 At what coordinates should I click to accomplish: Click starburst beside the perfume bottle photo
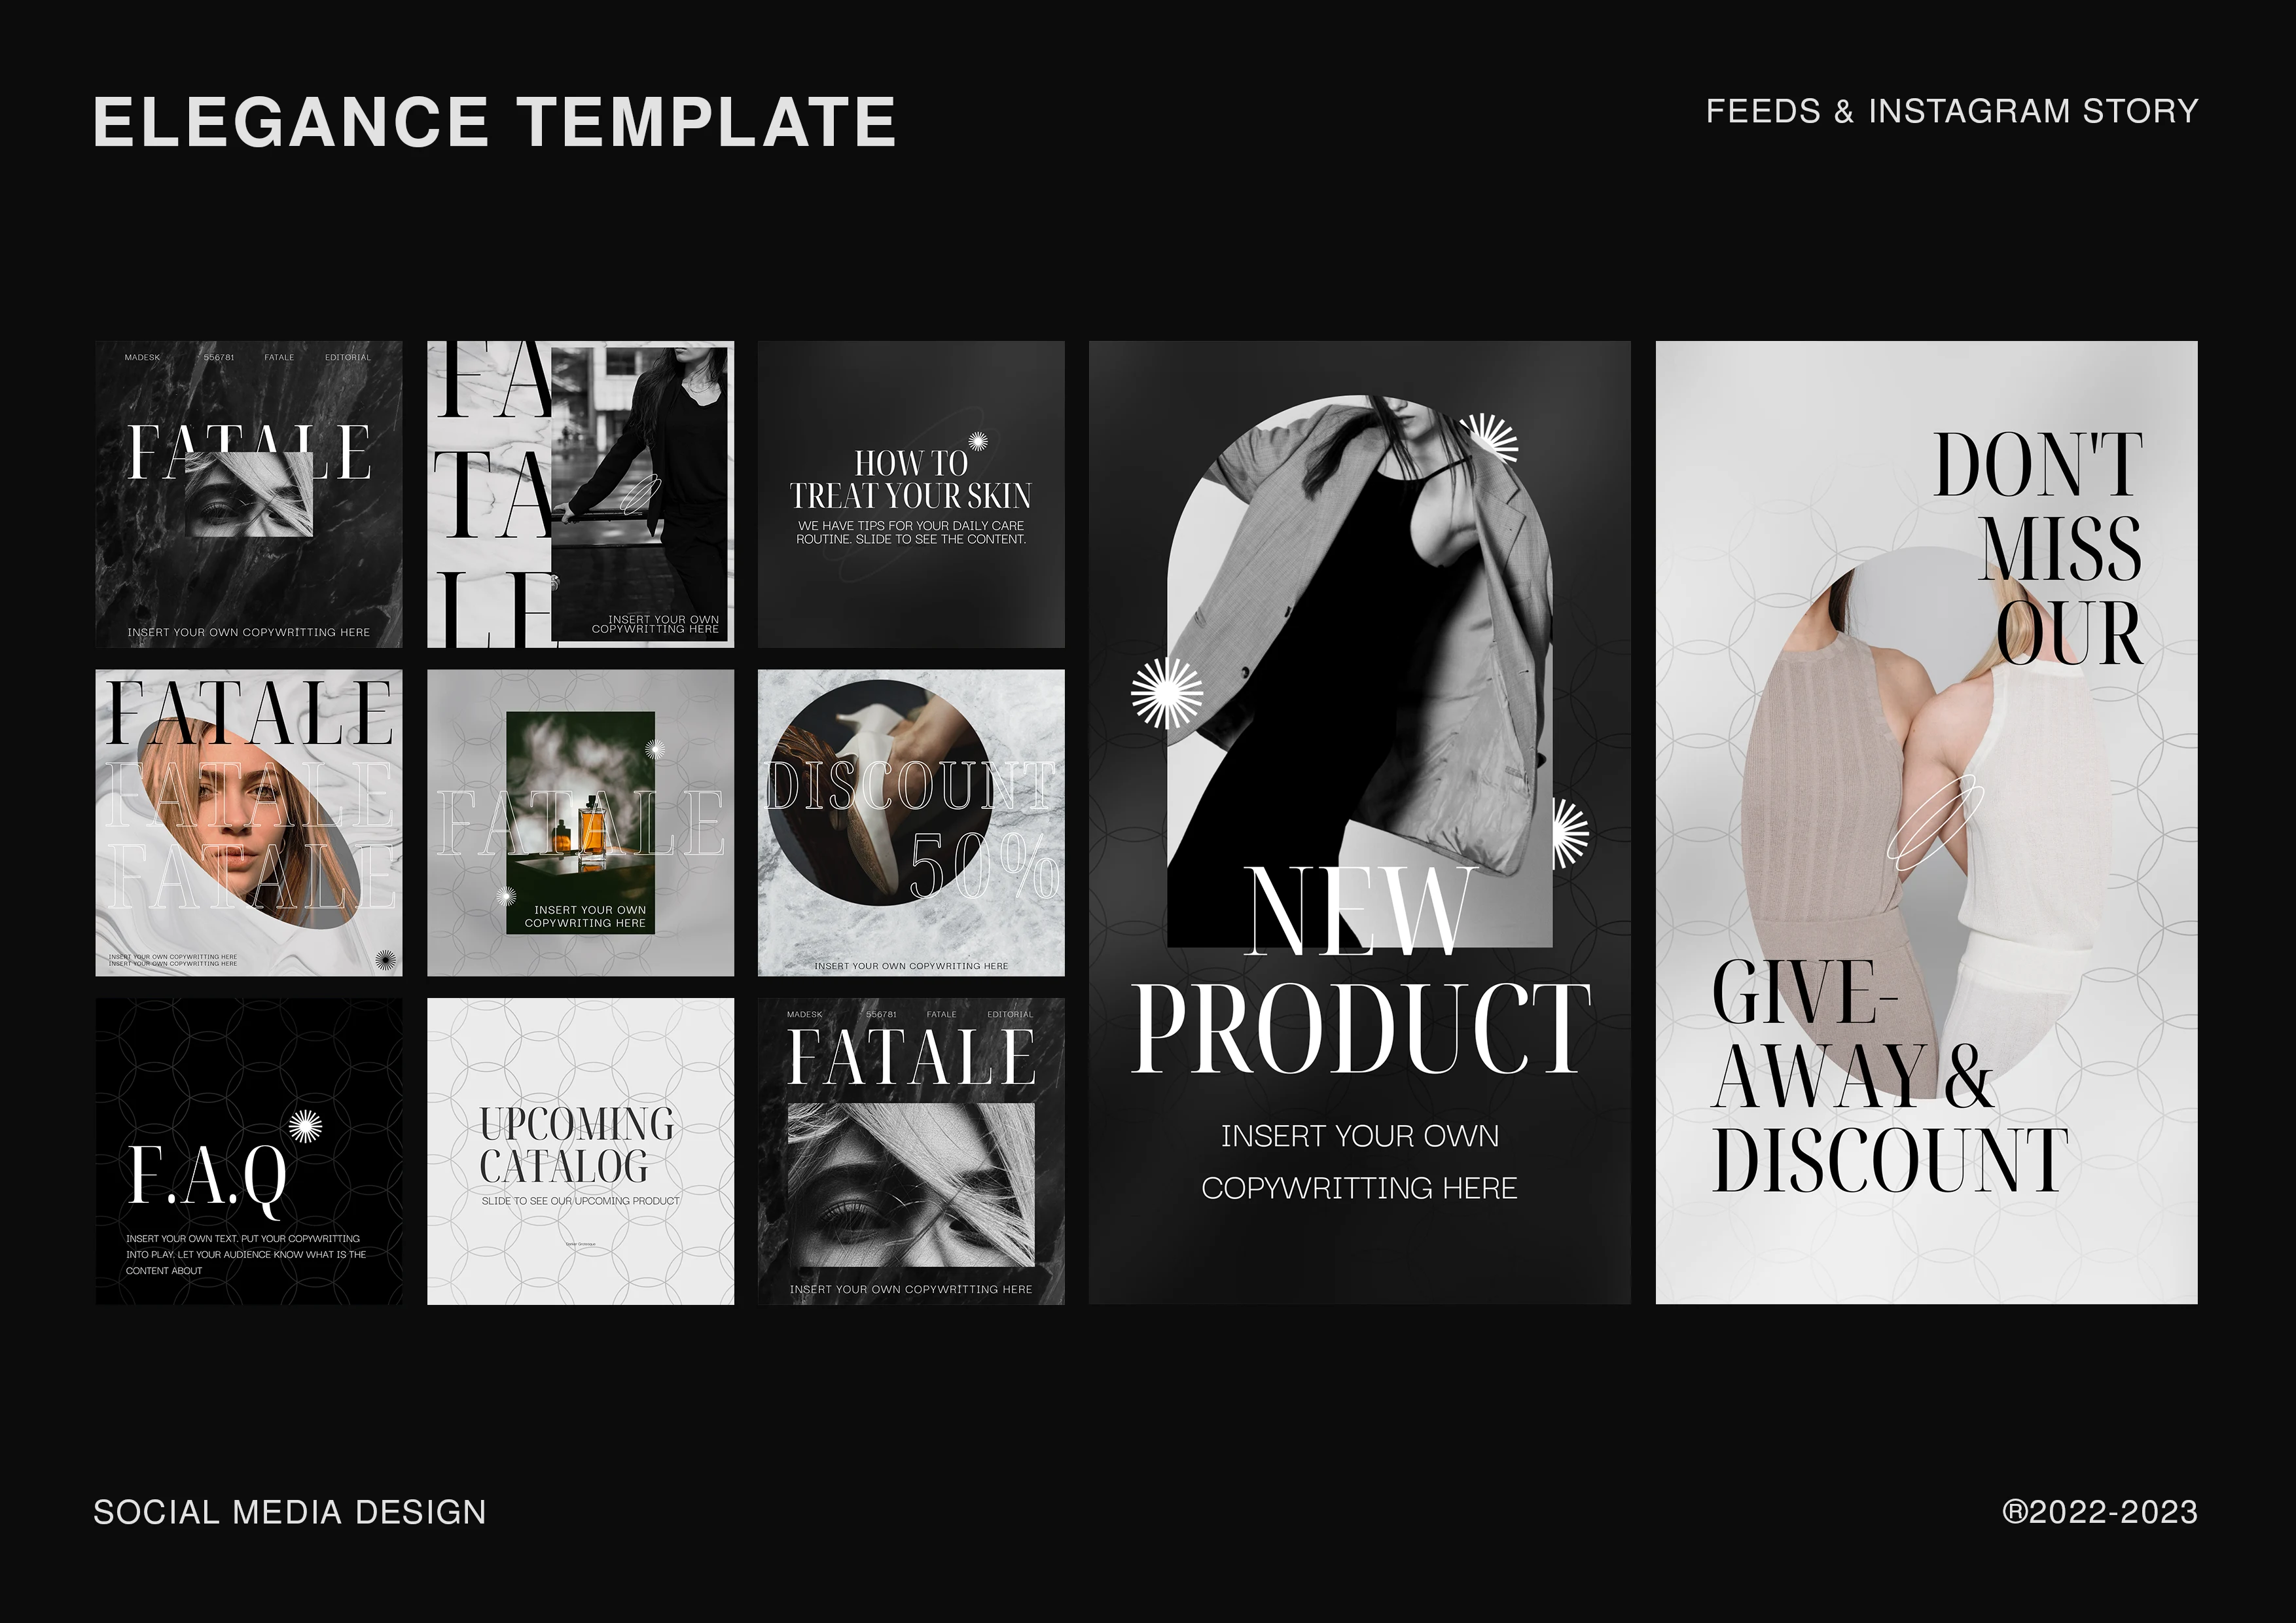point(655,749)
